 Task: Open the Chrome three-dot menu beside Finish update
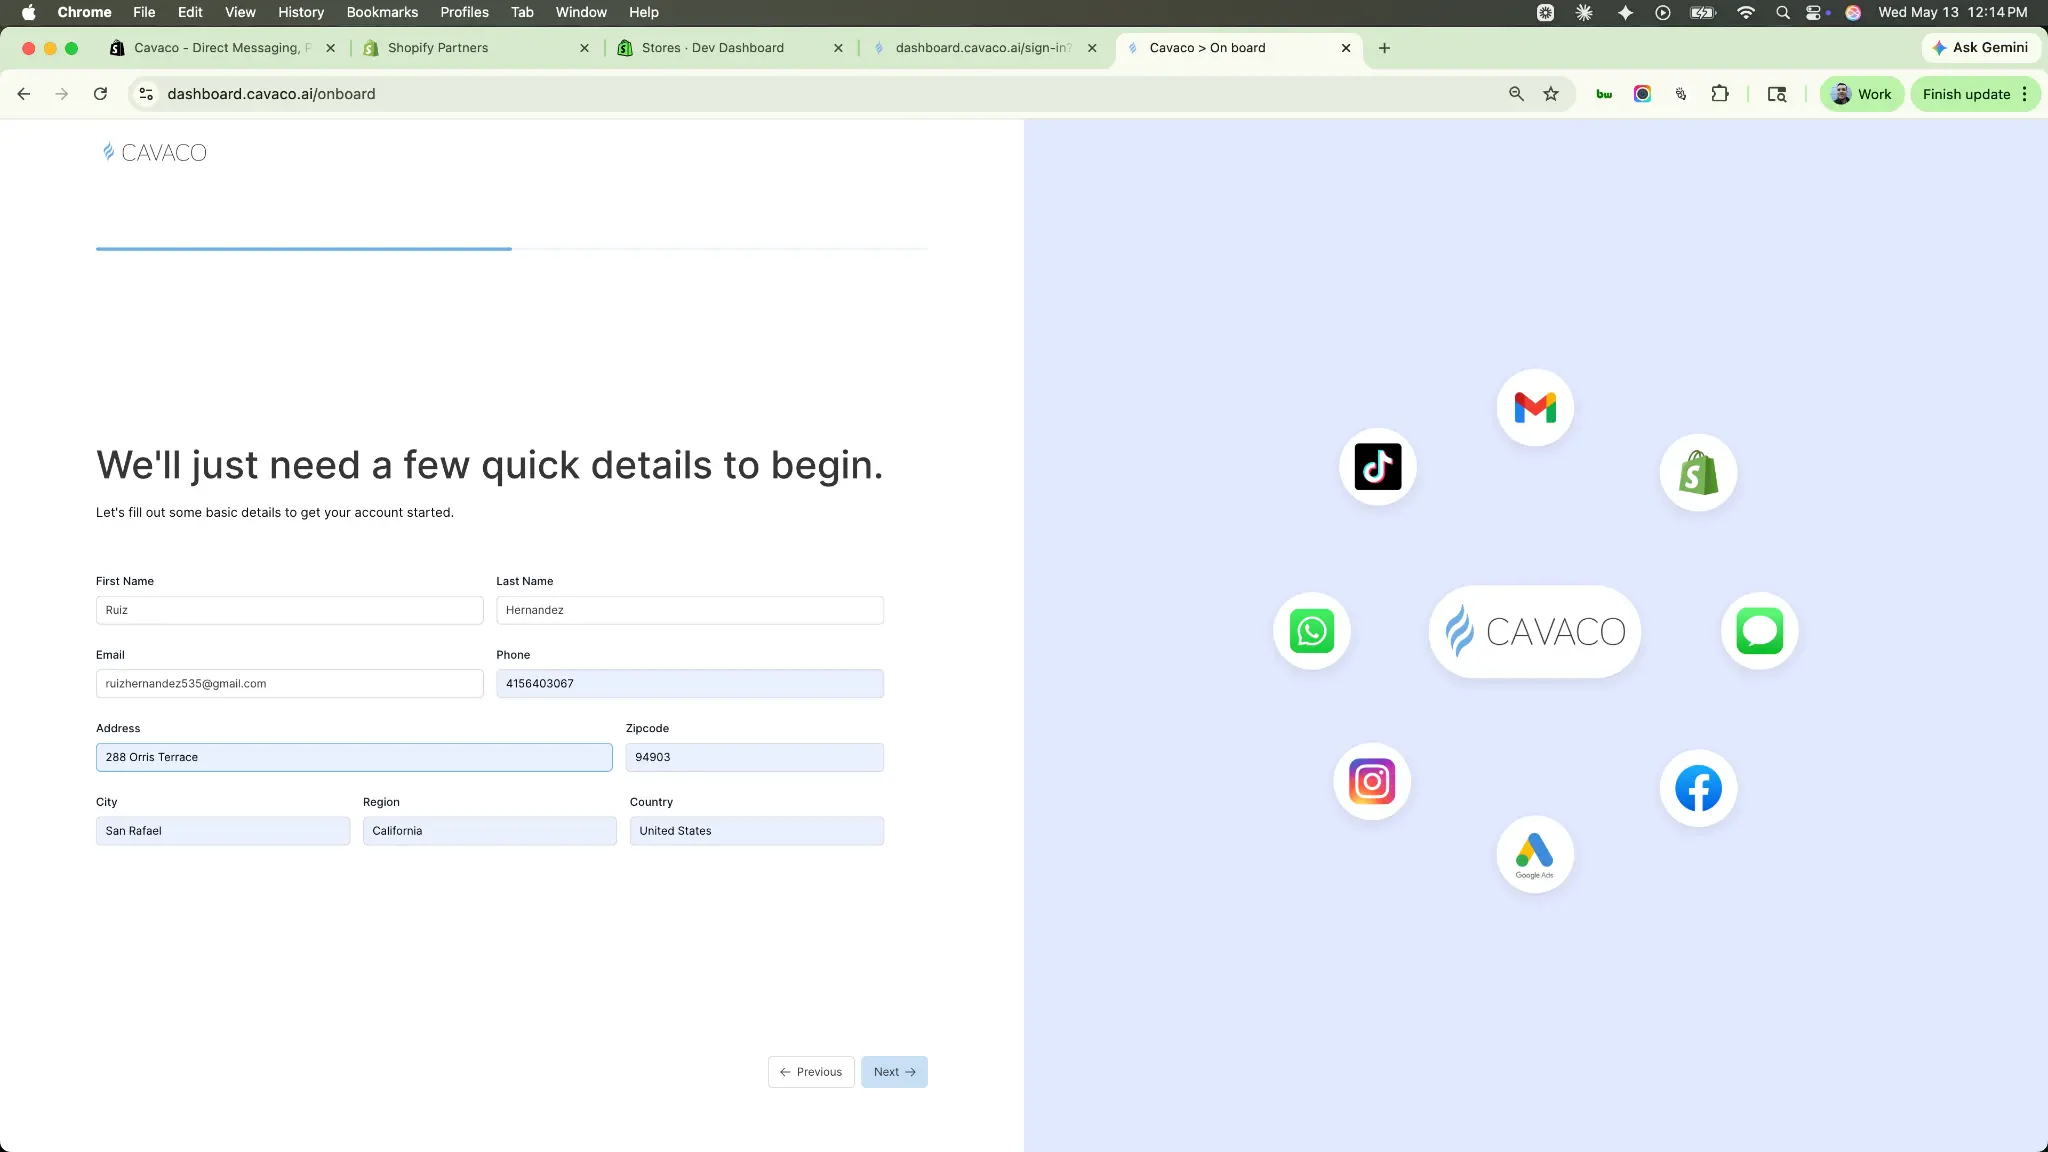coord(2025,94)
